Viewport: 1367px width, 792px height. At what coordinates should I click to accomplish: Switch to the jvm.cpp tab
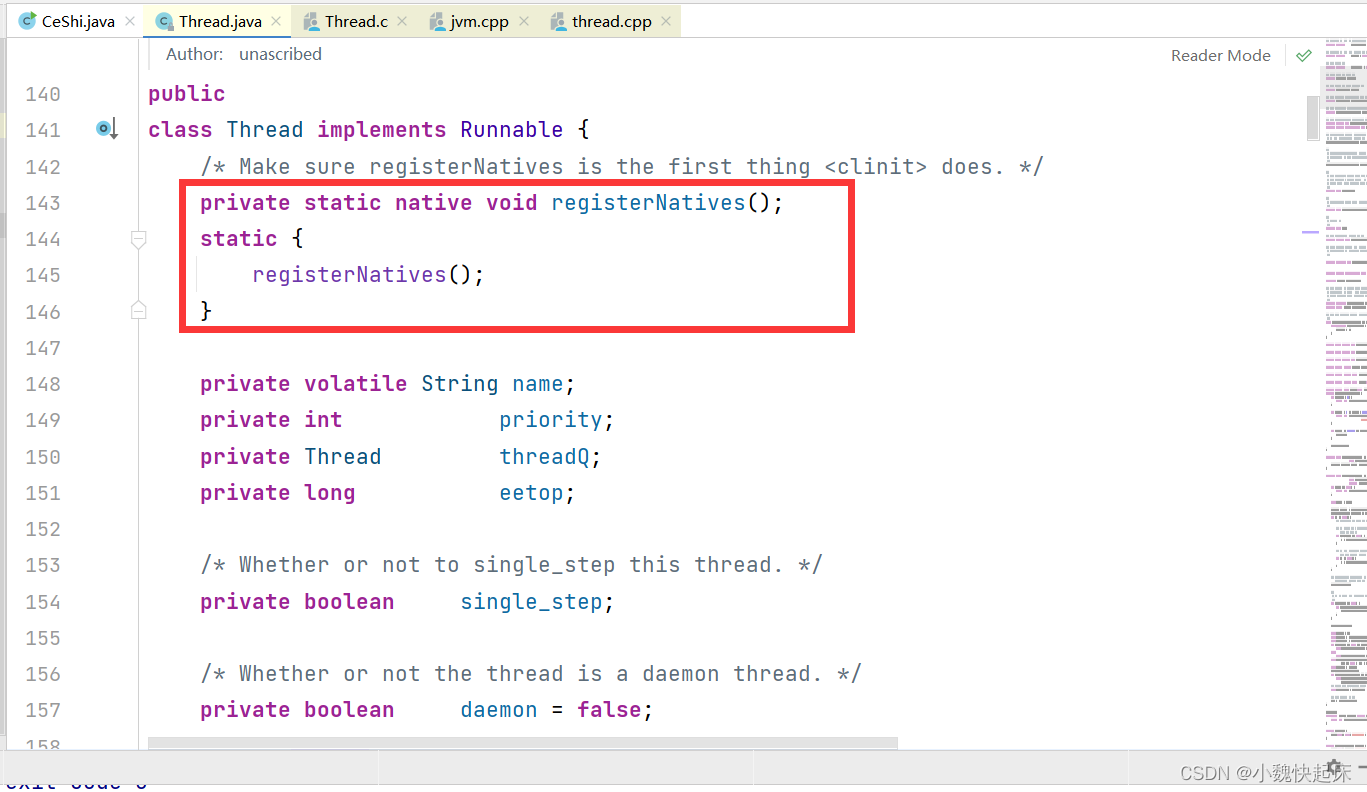pyautogui.click(x=481, y=21)
